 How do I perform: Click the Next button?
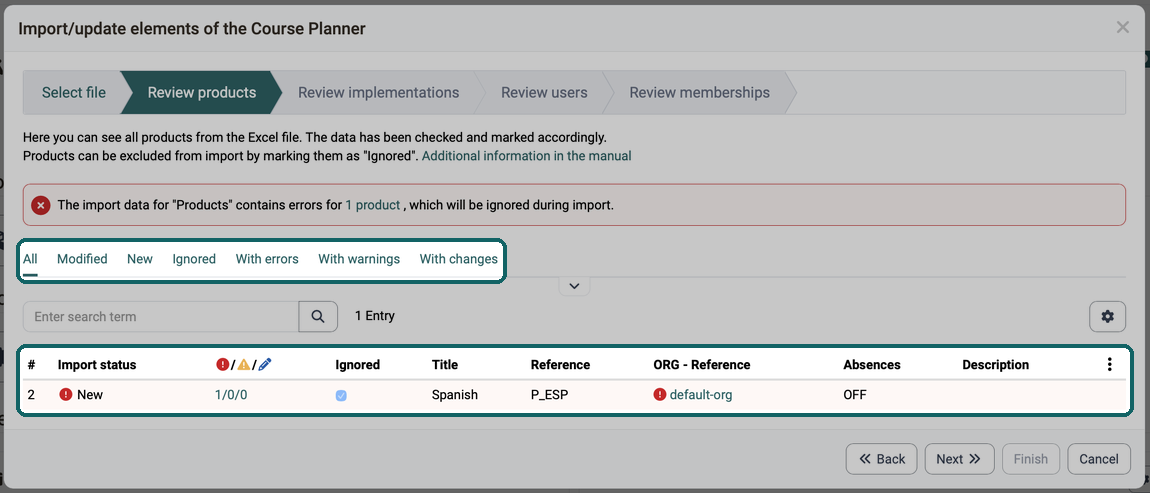tap(959, 459)
